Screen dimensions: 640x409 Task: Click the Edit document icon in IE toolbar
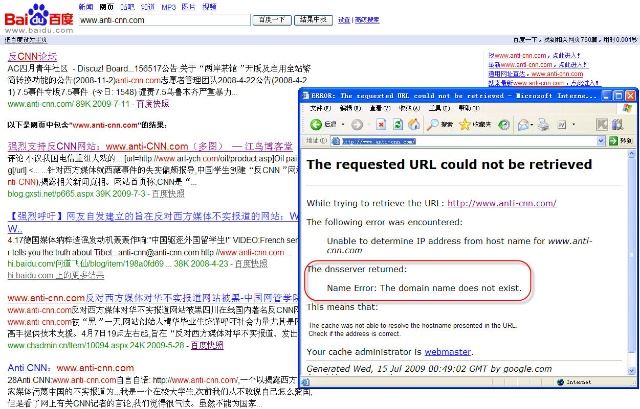[562, 124]
